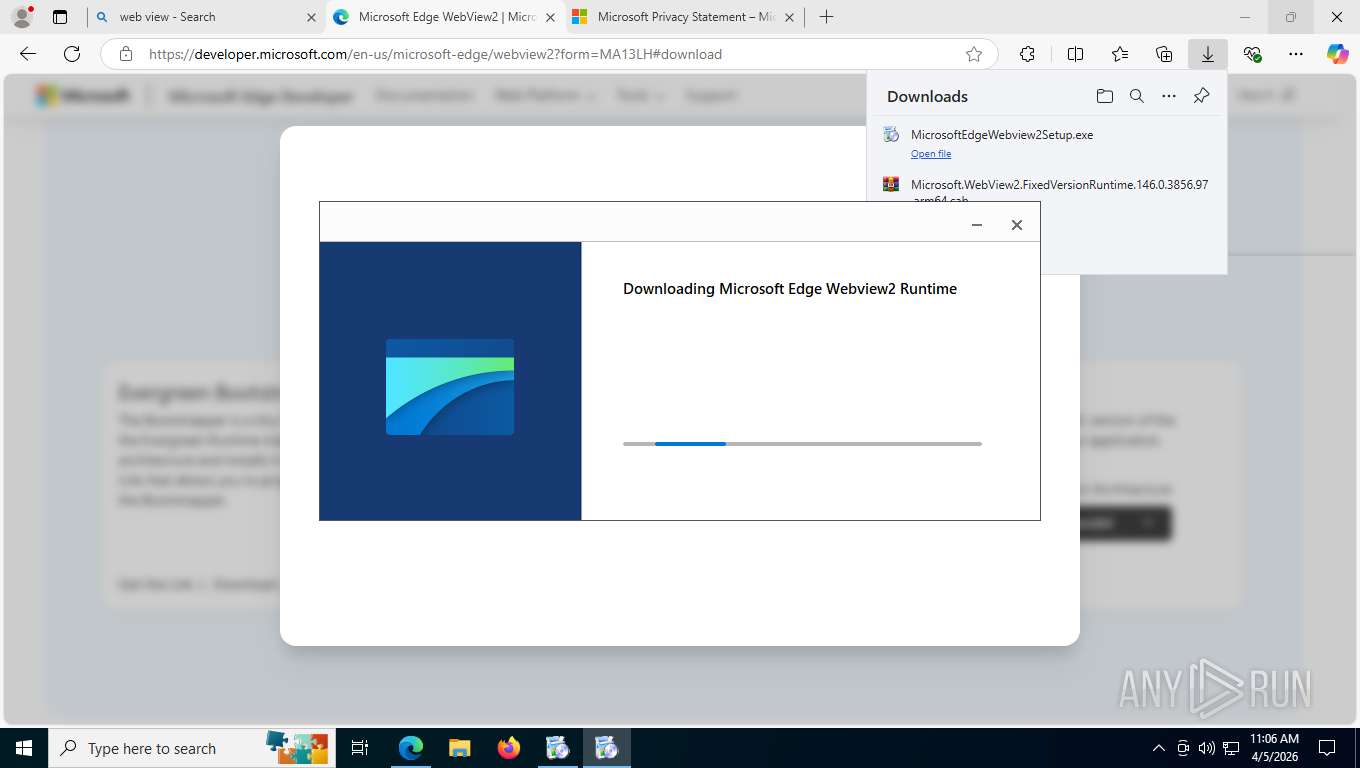Open the volume control in system tray

1206,748
